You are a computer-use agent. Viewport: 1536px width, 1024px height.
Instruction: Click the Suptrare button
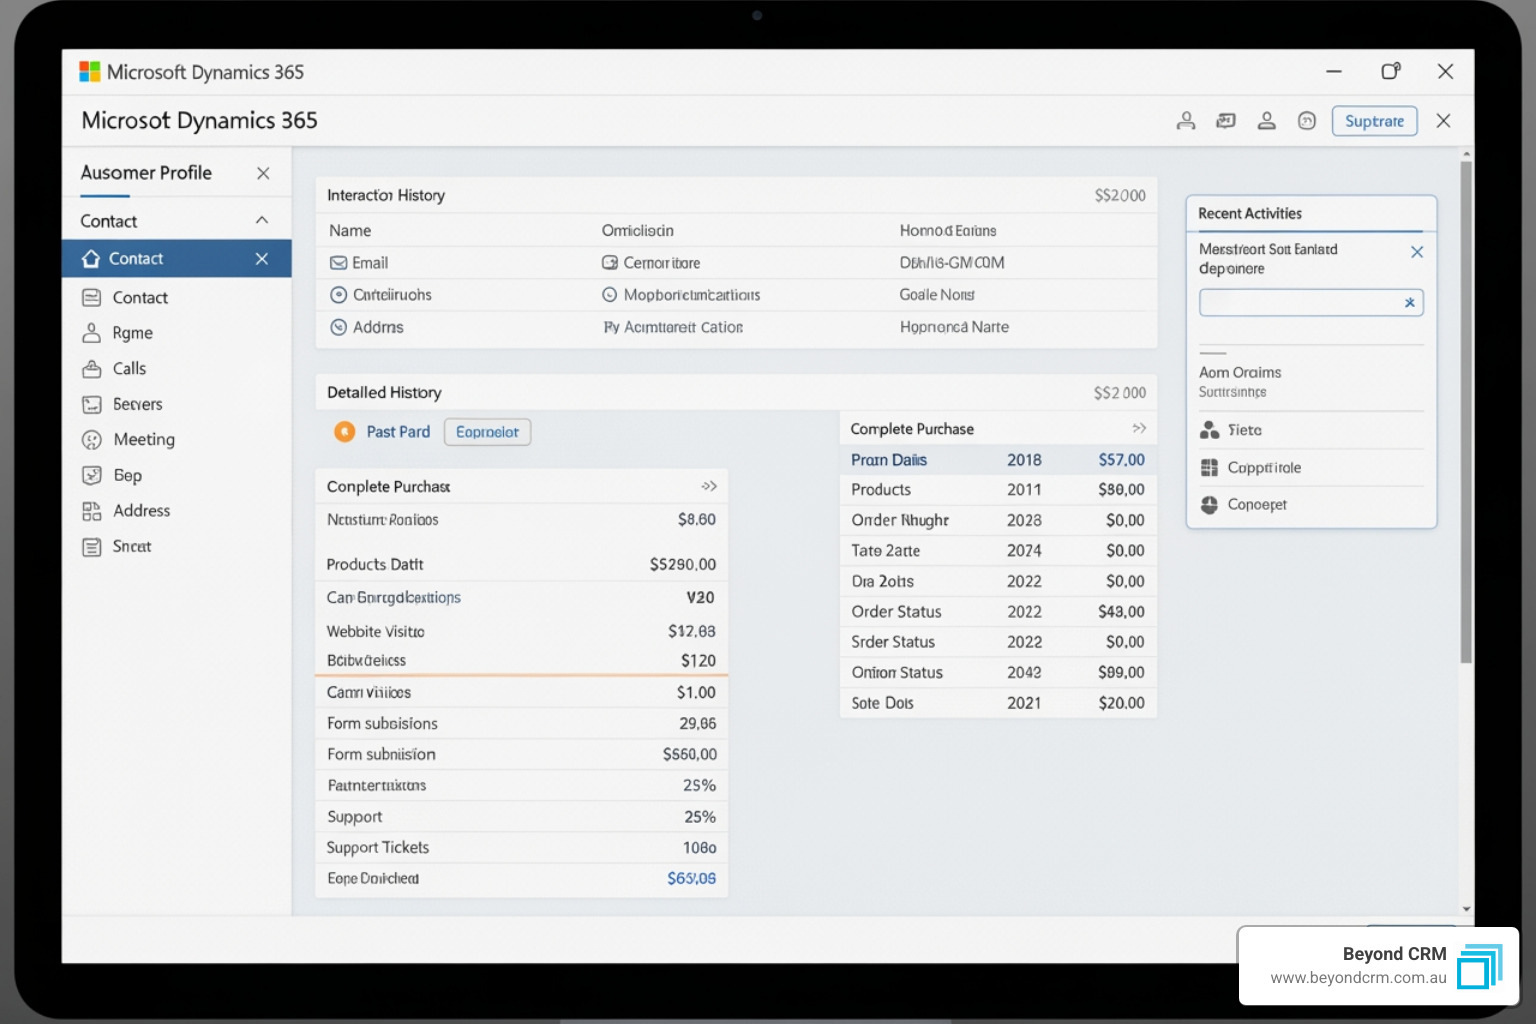click(1375, 121)
